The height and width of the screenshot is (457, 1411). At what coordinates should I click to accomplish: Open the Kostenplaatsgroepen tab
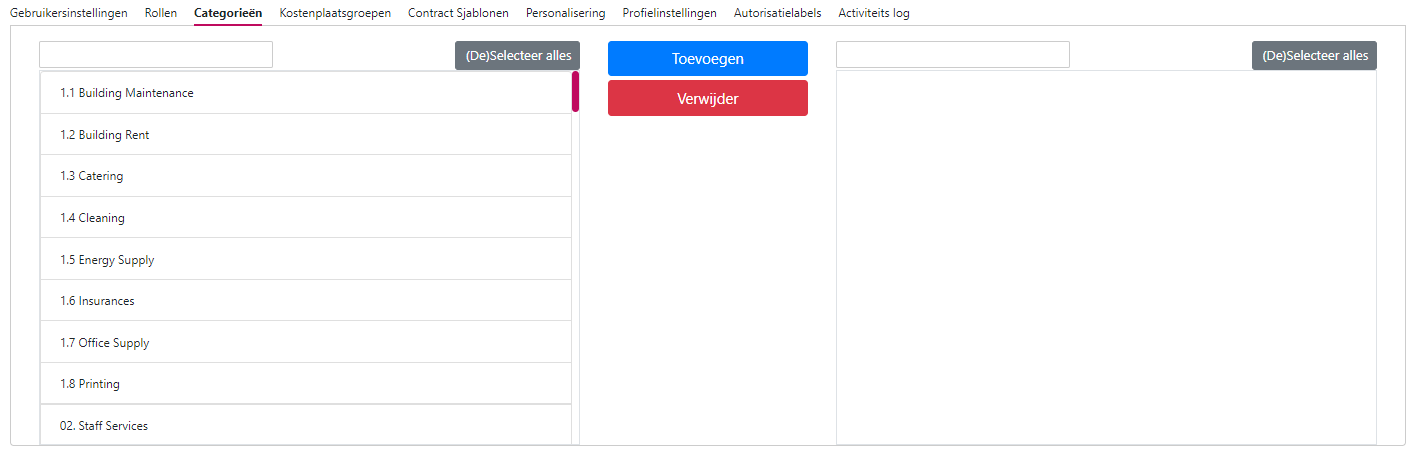coord(335,13)
